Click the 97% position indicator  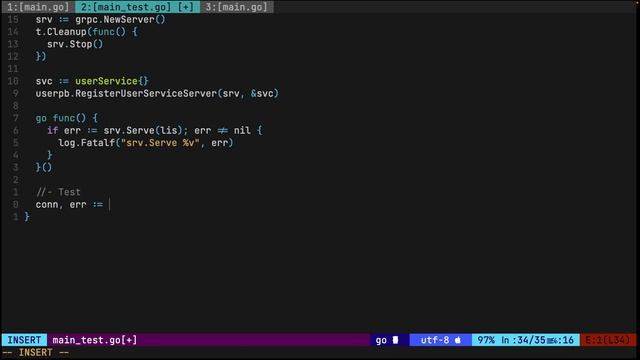point(486,340)
